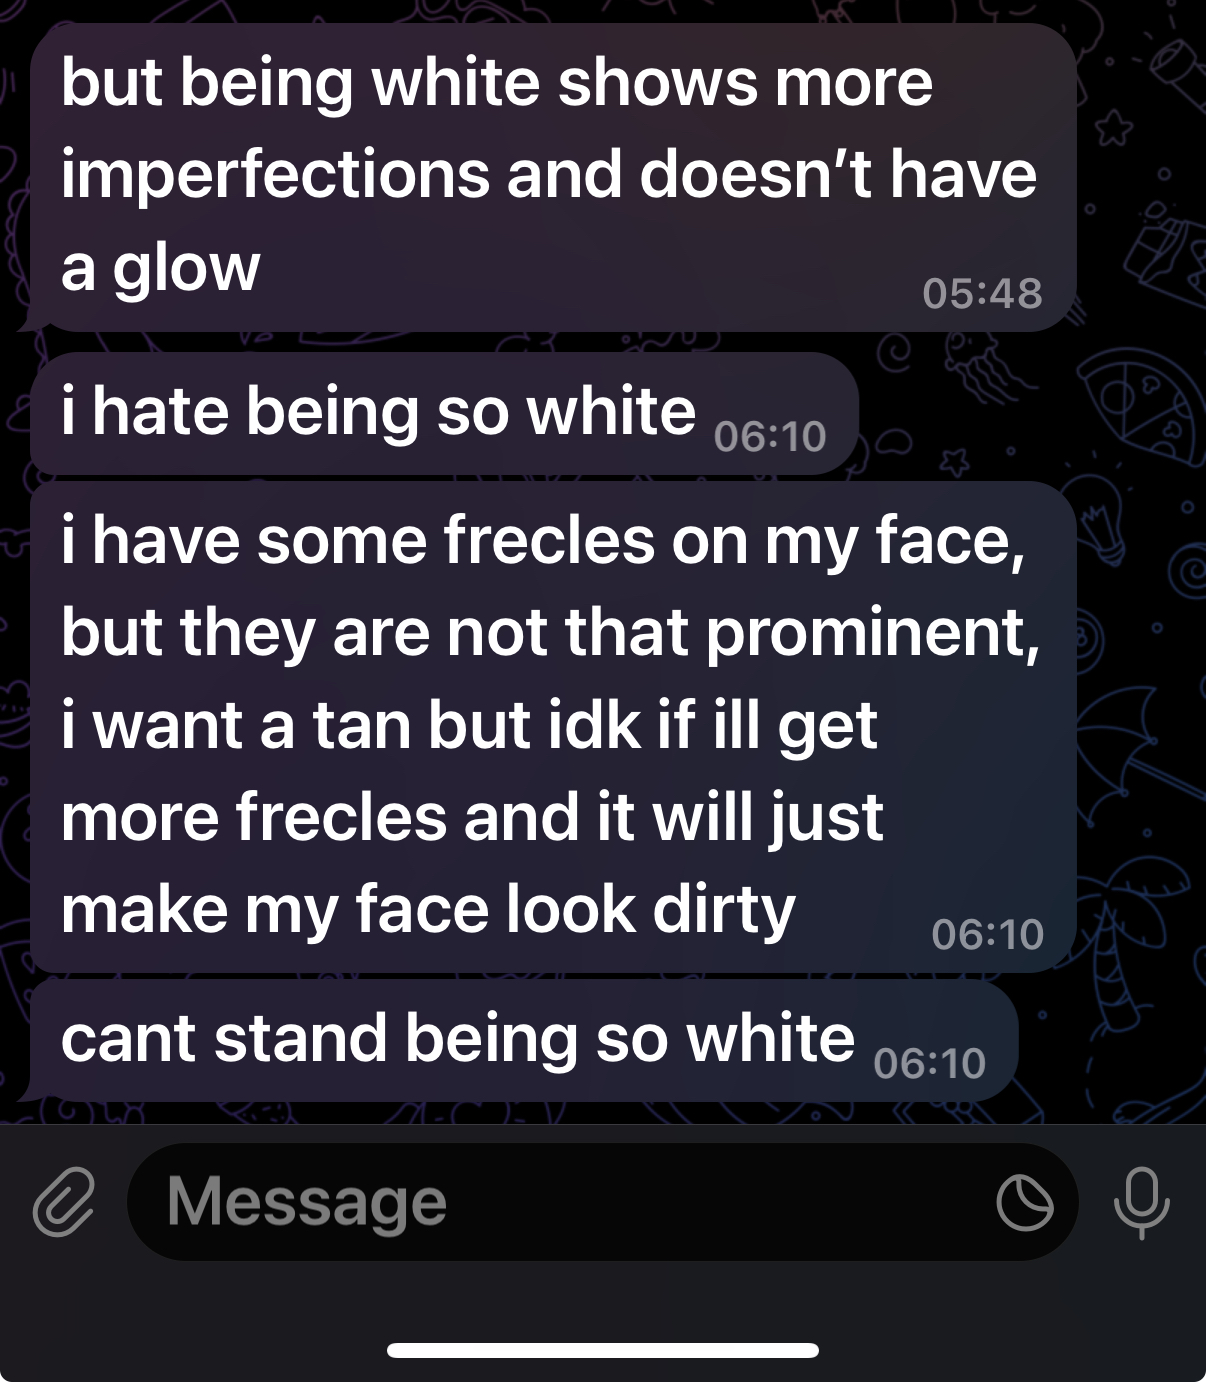
Task: Click the 06:10 timestamp on 'i hate being so white'
Action: (770, 437)
